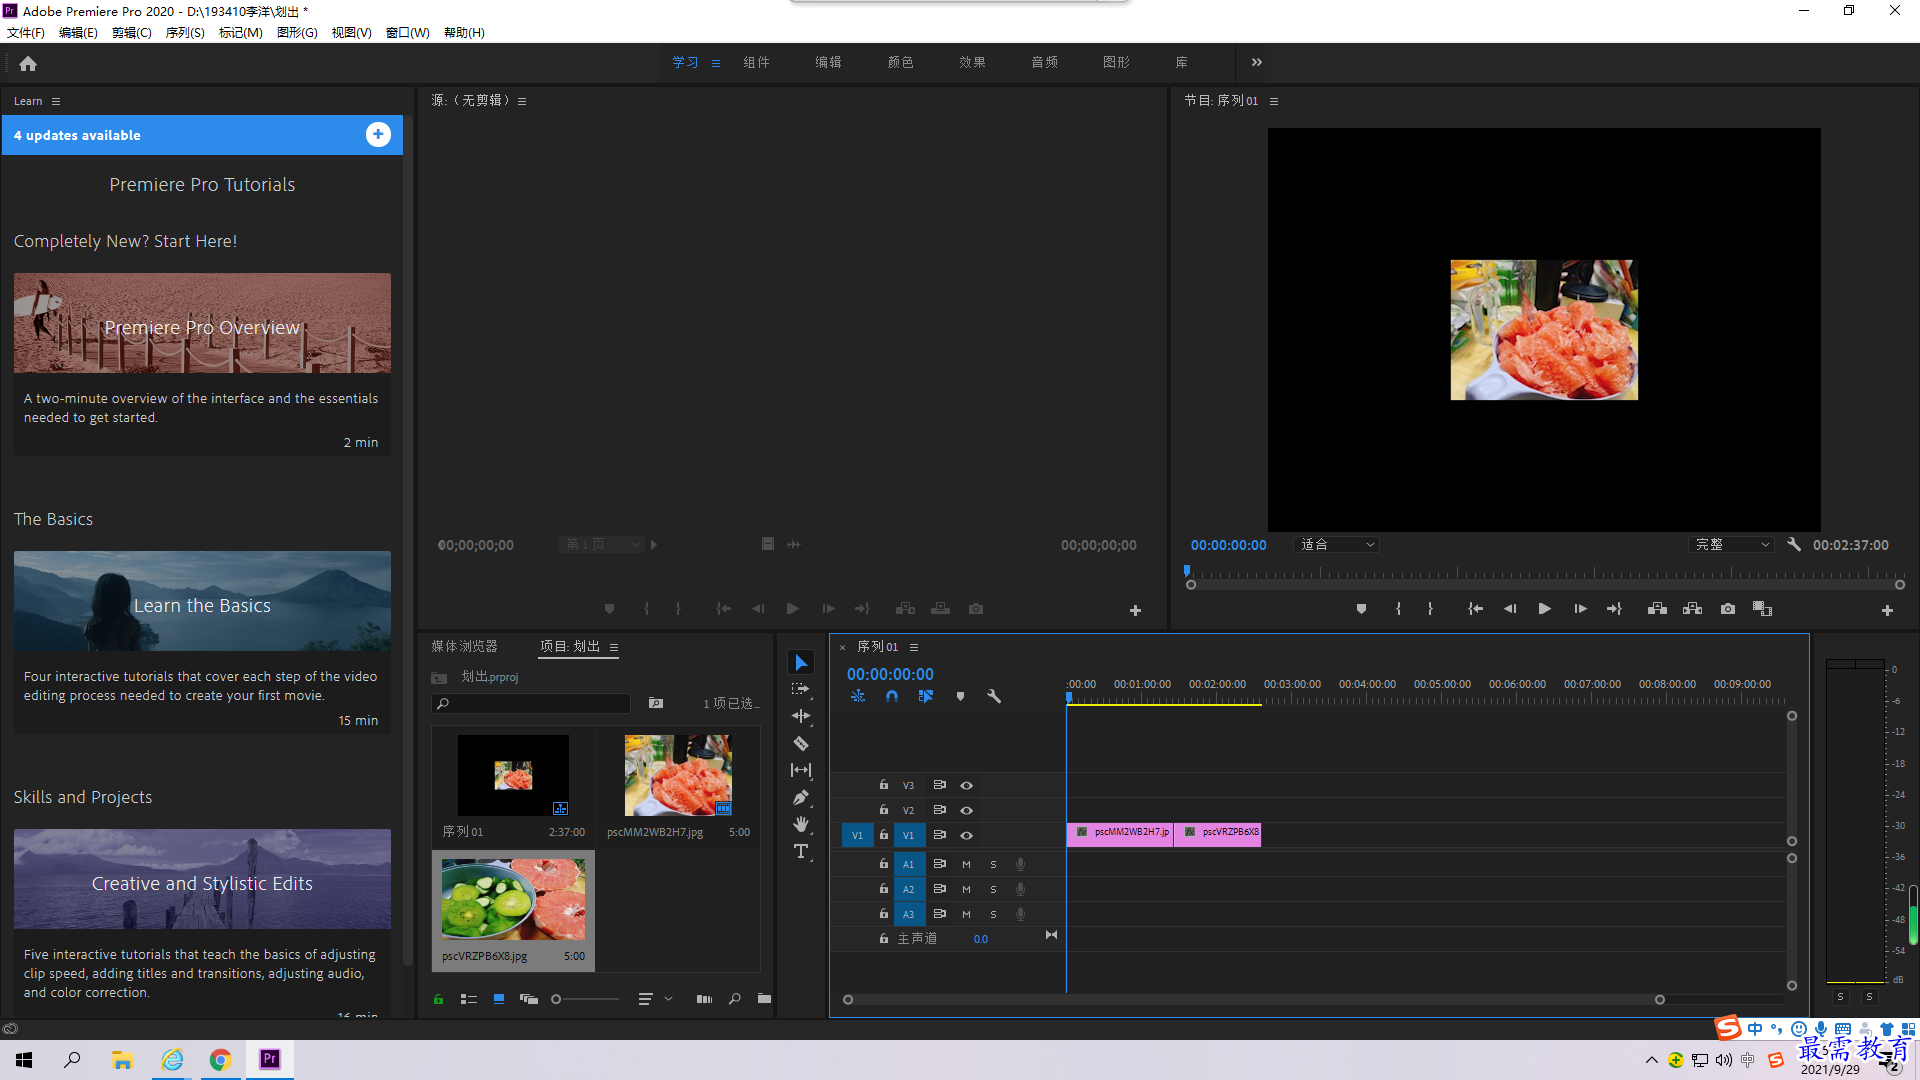Select the Ripple Edit tool
This screenshot has width=1920, height=1080.
coord(801,716)
